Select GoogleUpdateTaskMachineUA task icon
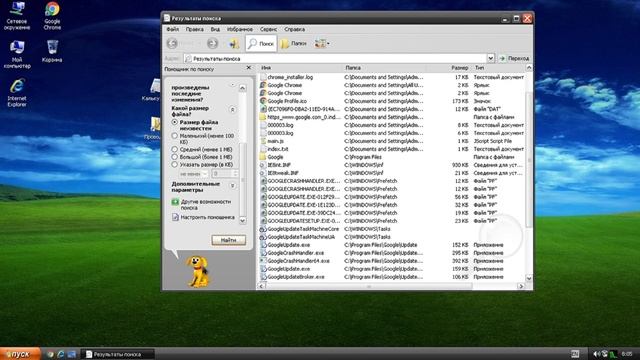 263,237
